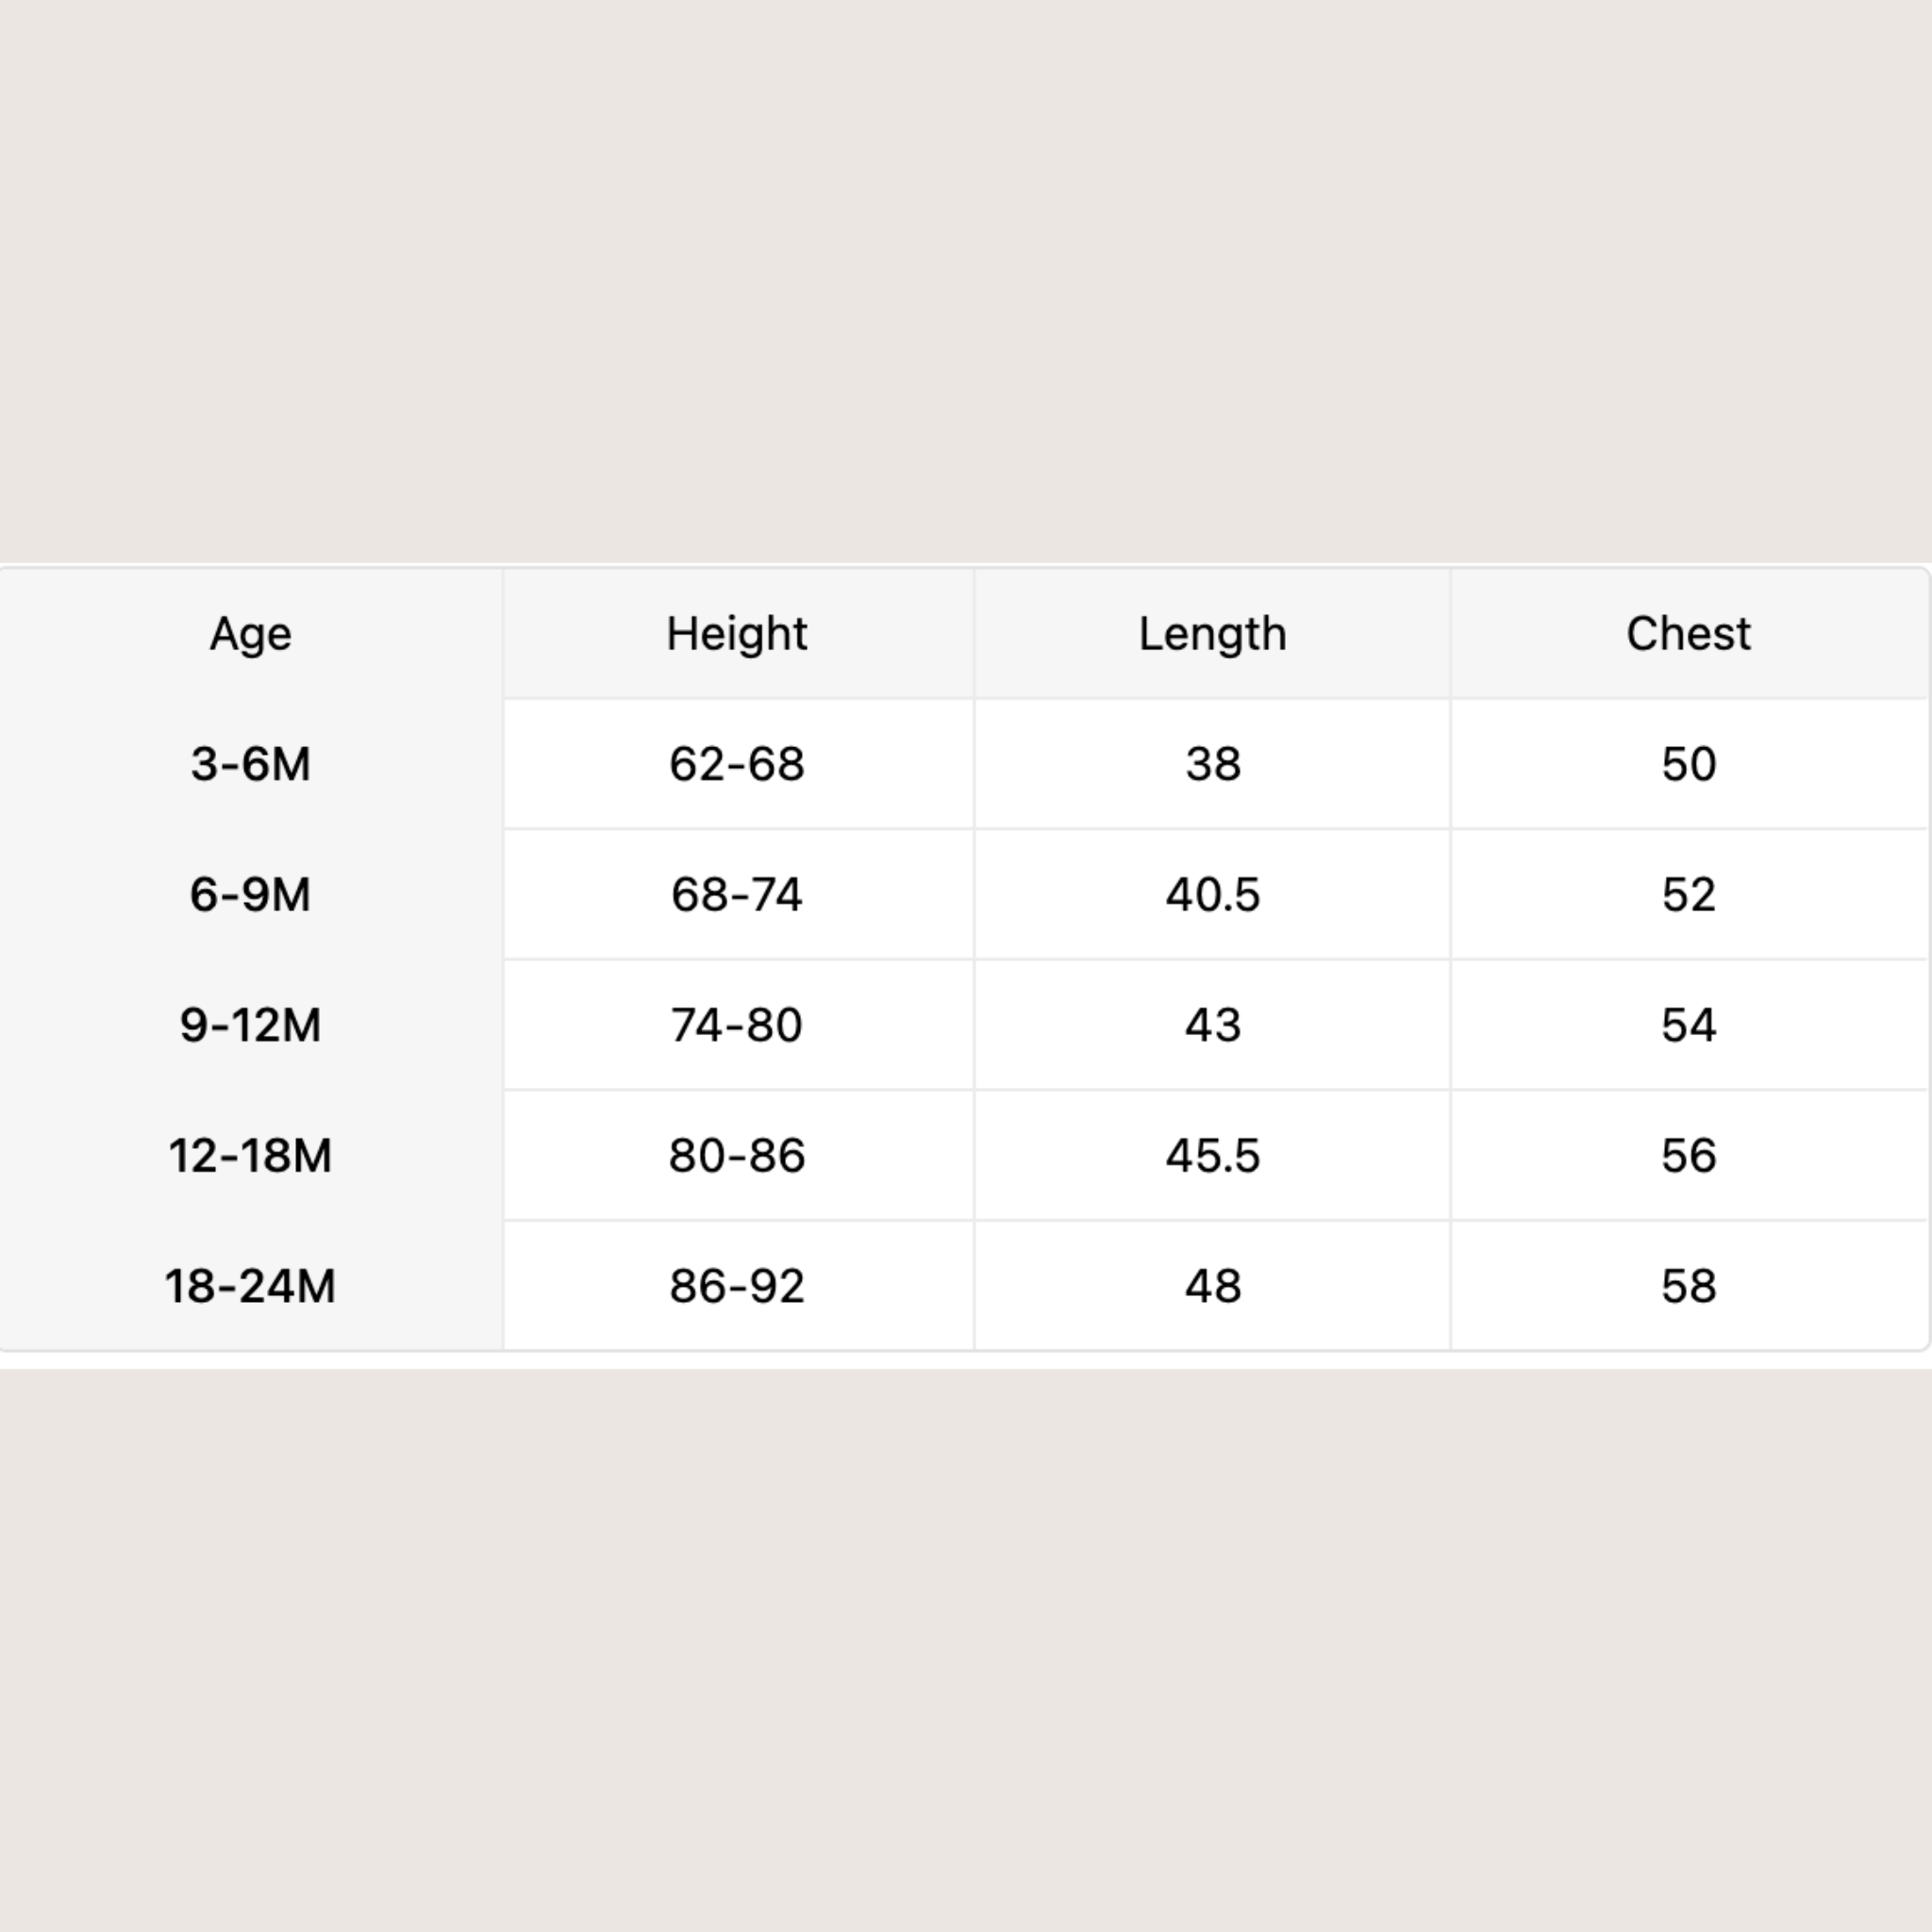Click the chest value 50
Screen dimensions: 1932x1932
coord(1688,764)
